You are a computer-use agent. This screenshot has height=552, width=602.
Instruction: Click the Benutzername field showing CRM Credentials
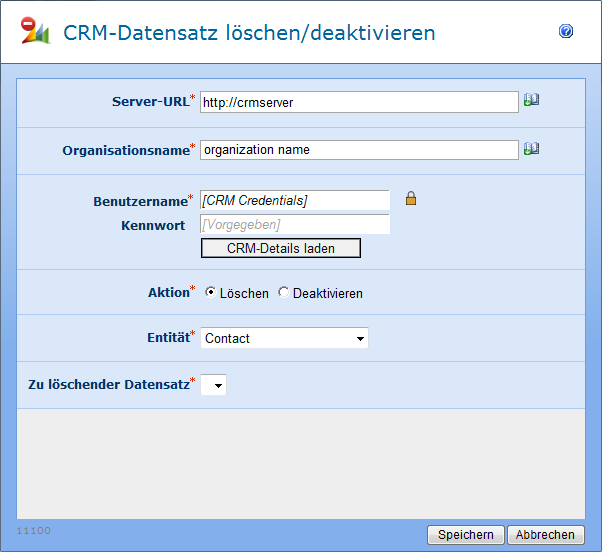tap(295, 201)
